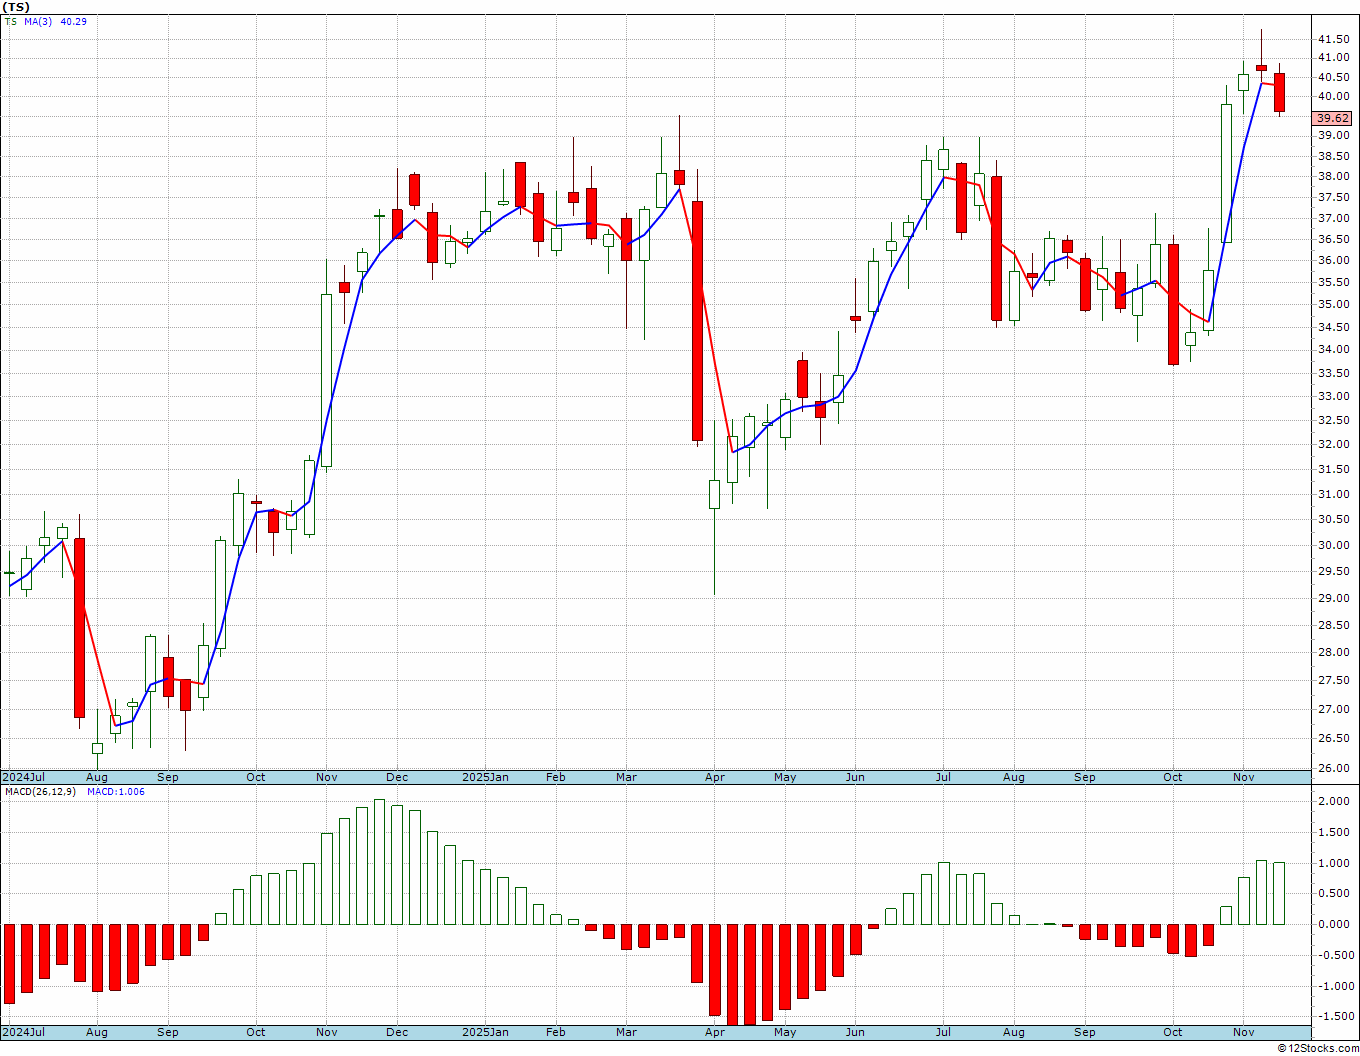Viewport: 1360px width, 1056px height.
Task: Select Jun label on the MACD panel time axis
Action: [x=855, y=1032]
